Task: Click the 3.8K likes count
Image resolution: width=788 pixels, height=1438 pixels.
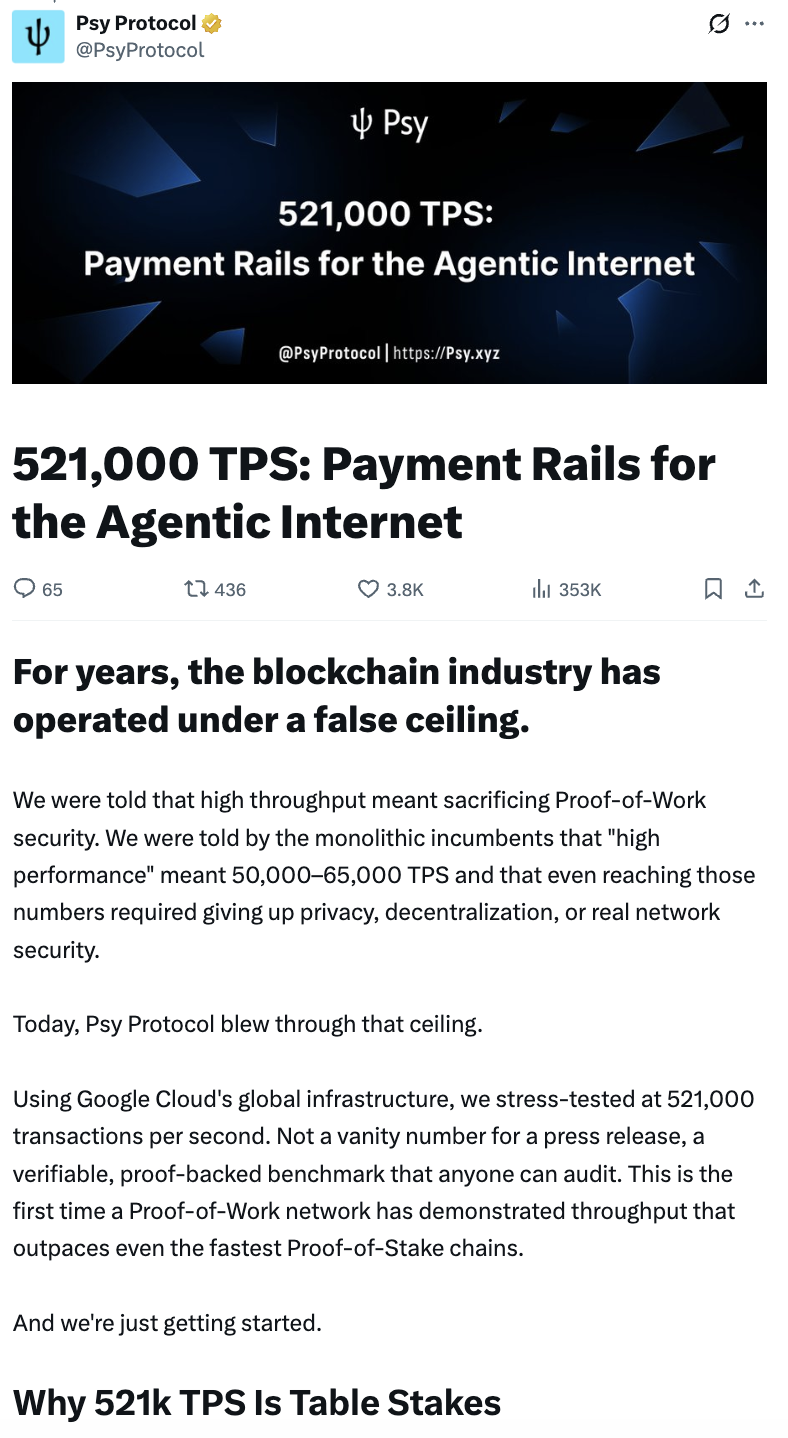Action: click(x=398, y=589)
